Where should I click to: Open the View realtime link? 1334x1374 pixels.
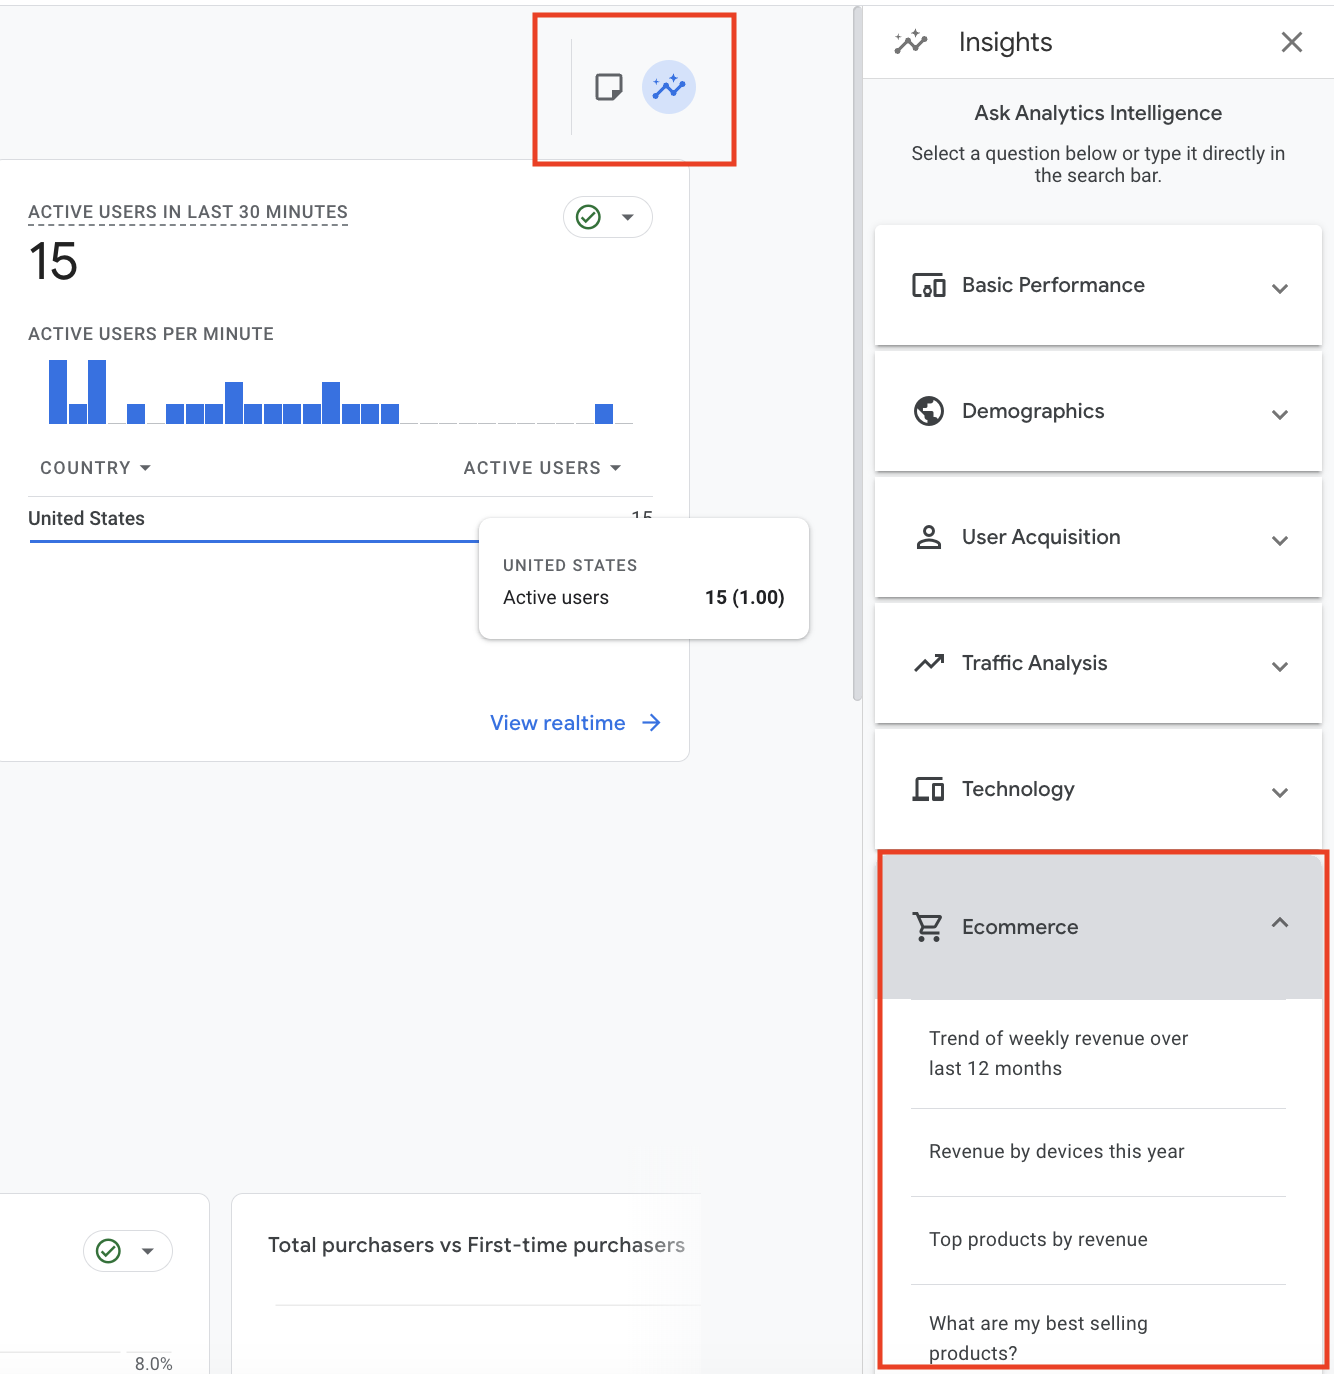(x=575, y=723)
